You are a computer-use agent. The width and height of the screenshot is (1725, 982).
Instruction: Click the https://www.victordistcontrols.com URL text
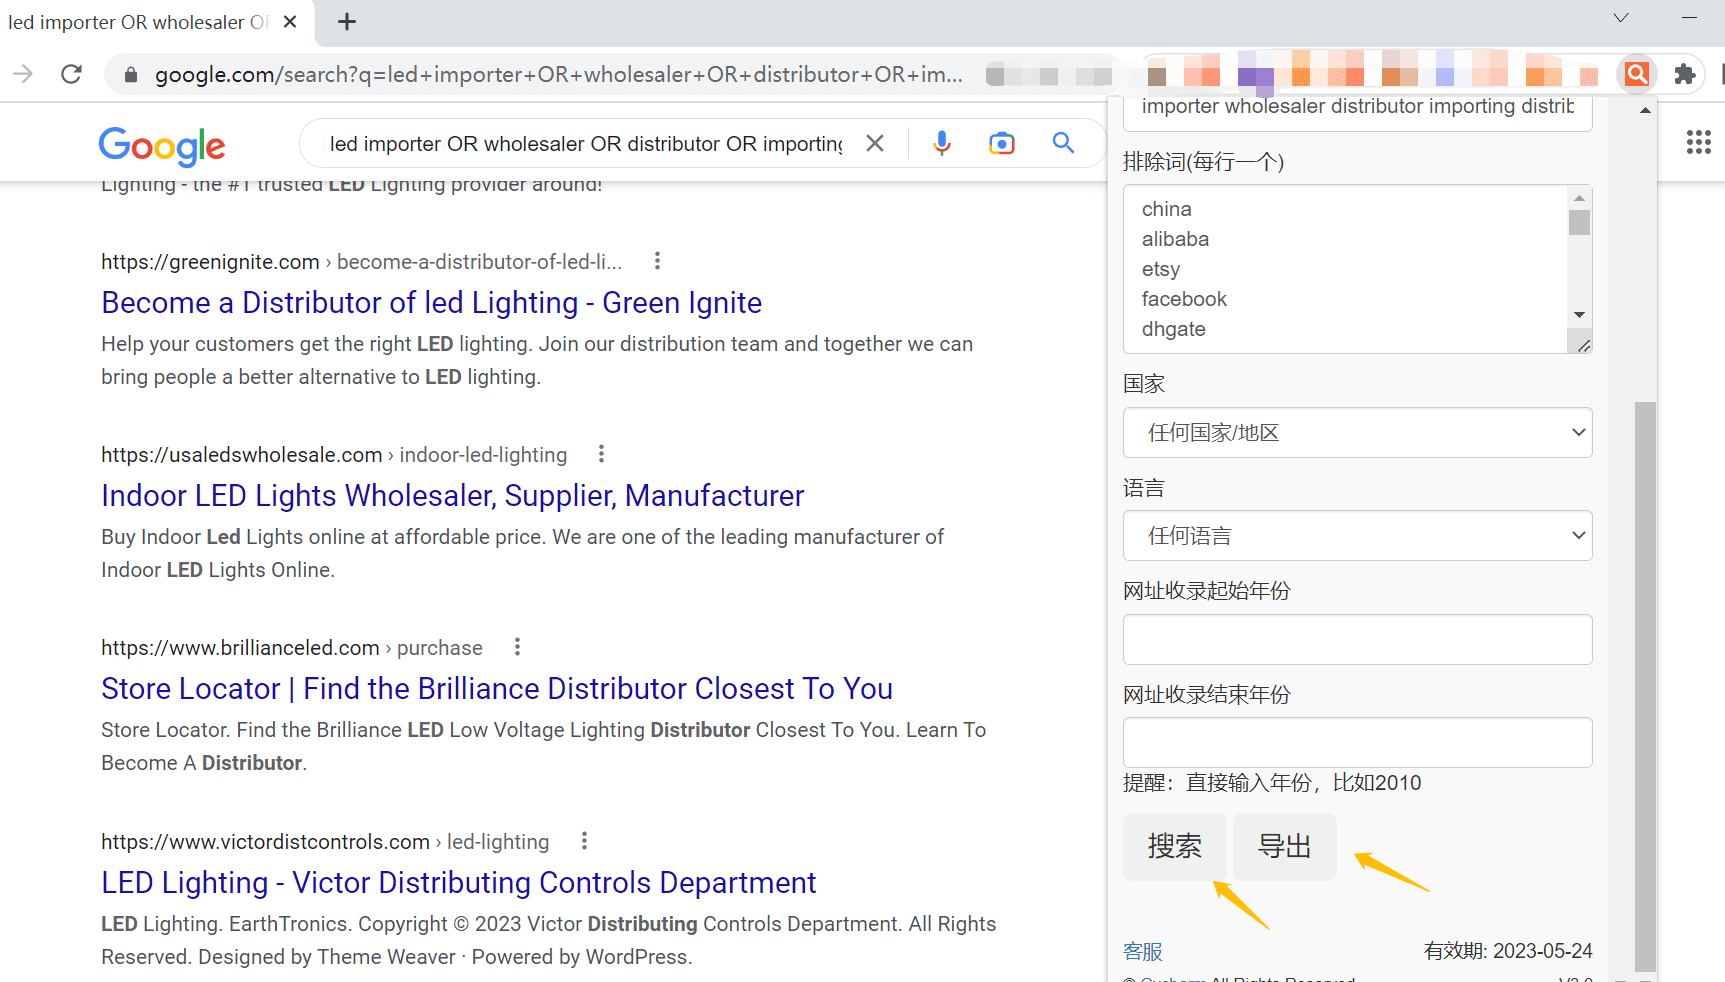coord(265,842)
